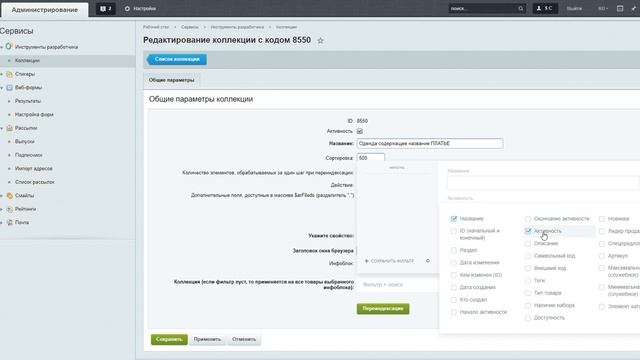
Task: Click the green Сохранить button
Action: (x=169, y=340)
